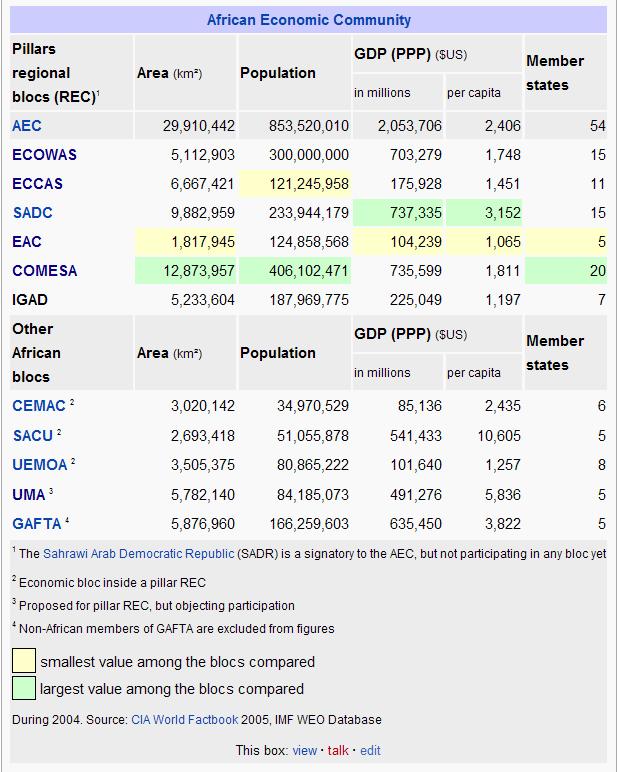Select IGAD GDP value 225,049
Viewport: 617px width, 772px height.
(x=416, y=300)
